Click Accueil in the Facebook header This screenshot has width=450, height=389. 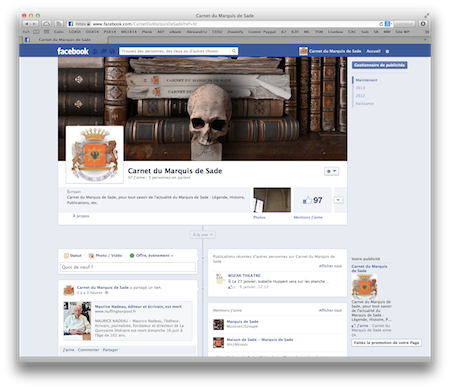coord(373,51)
